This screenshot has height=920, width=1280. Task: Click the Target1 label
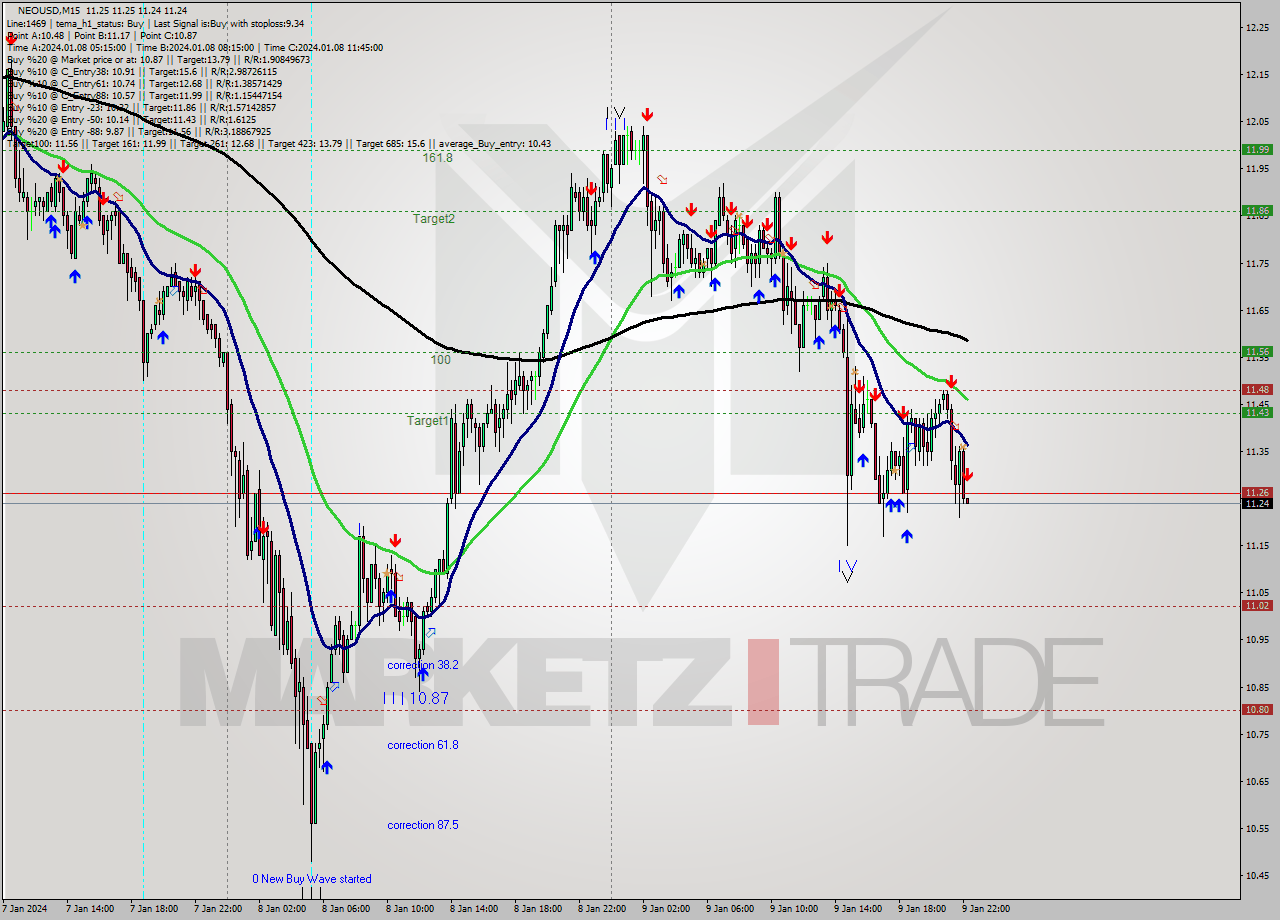(427, 421)
